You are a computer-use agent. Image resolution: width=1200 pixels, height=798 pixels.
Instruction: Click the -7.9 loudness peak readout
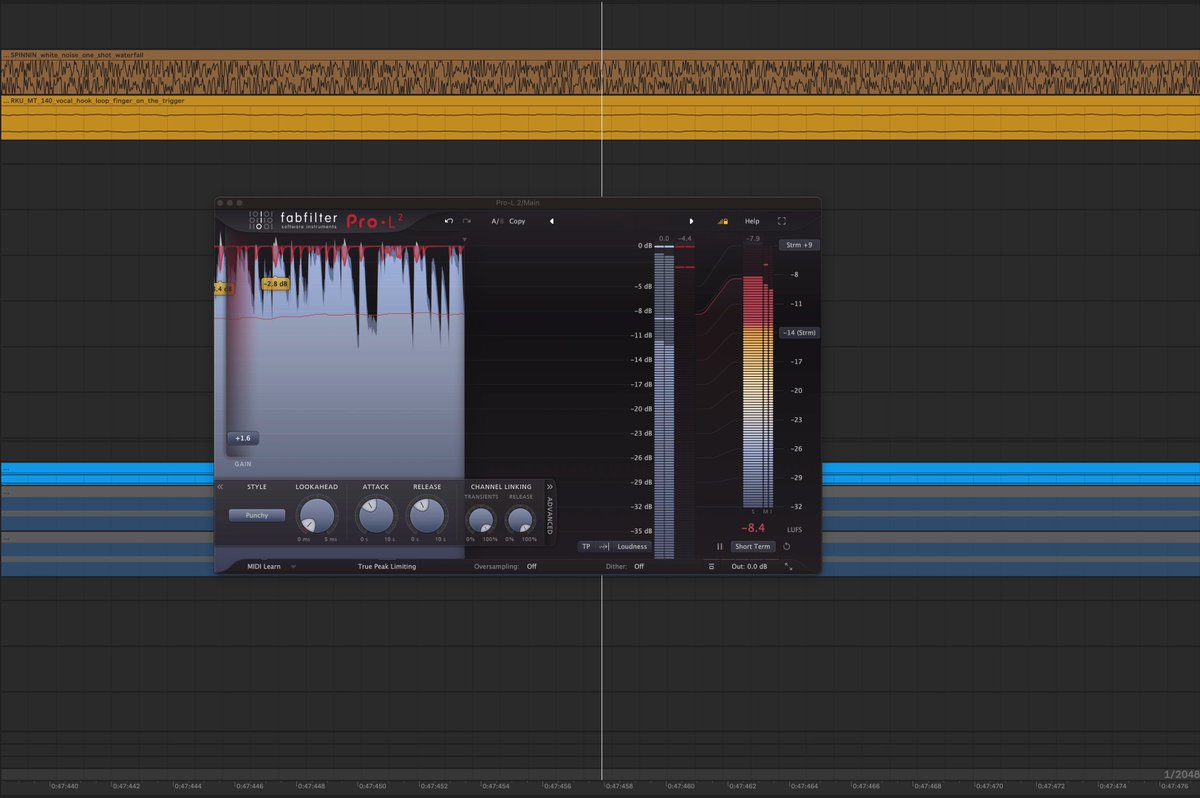click(754, 238)
